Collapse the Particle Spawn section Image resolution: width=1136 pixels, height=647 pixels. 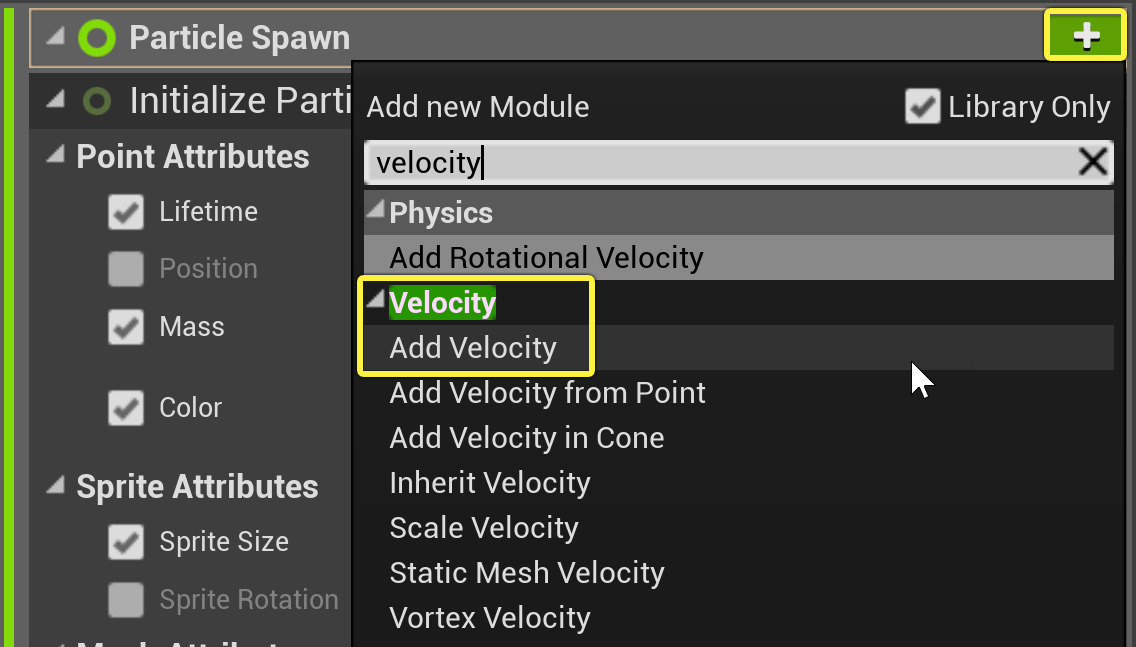(55, 38)
